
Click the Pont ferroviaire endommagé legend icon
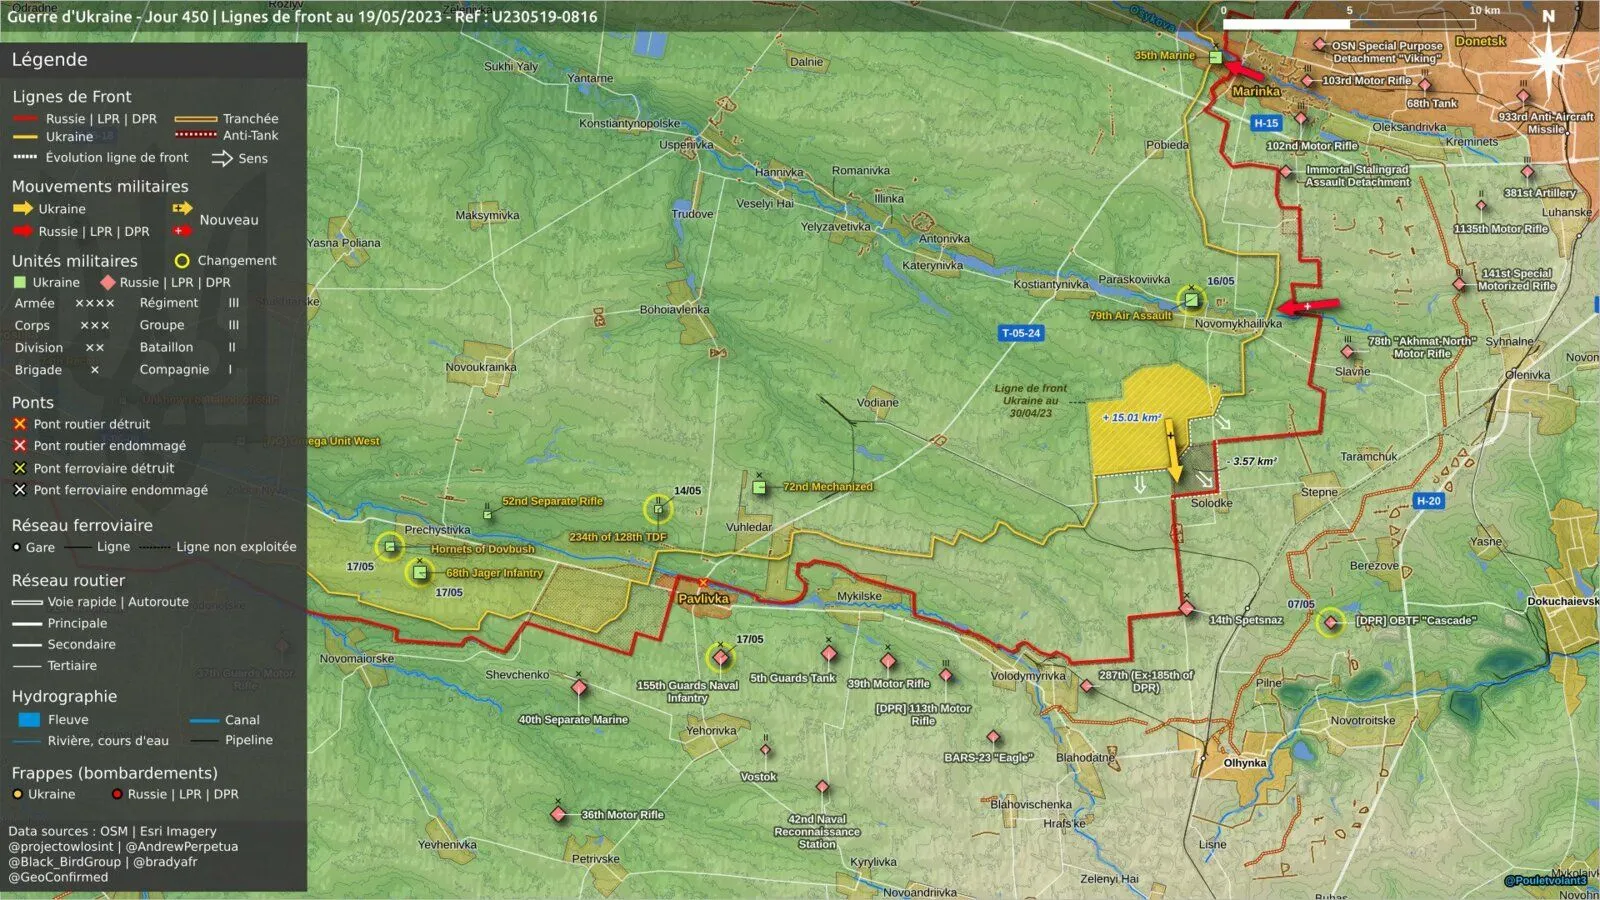coord(20,490)
